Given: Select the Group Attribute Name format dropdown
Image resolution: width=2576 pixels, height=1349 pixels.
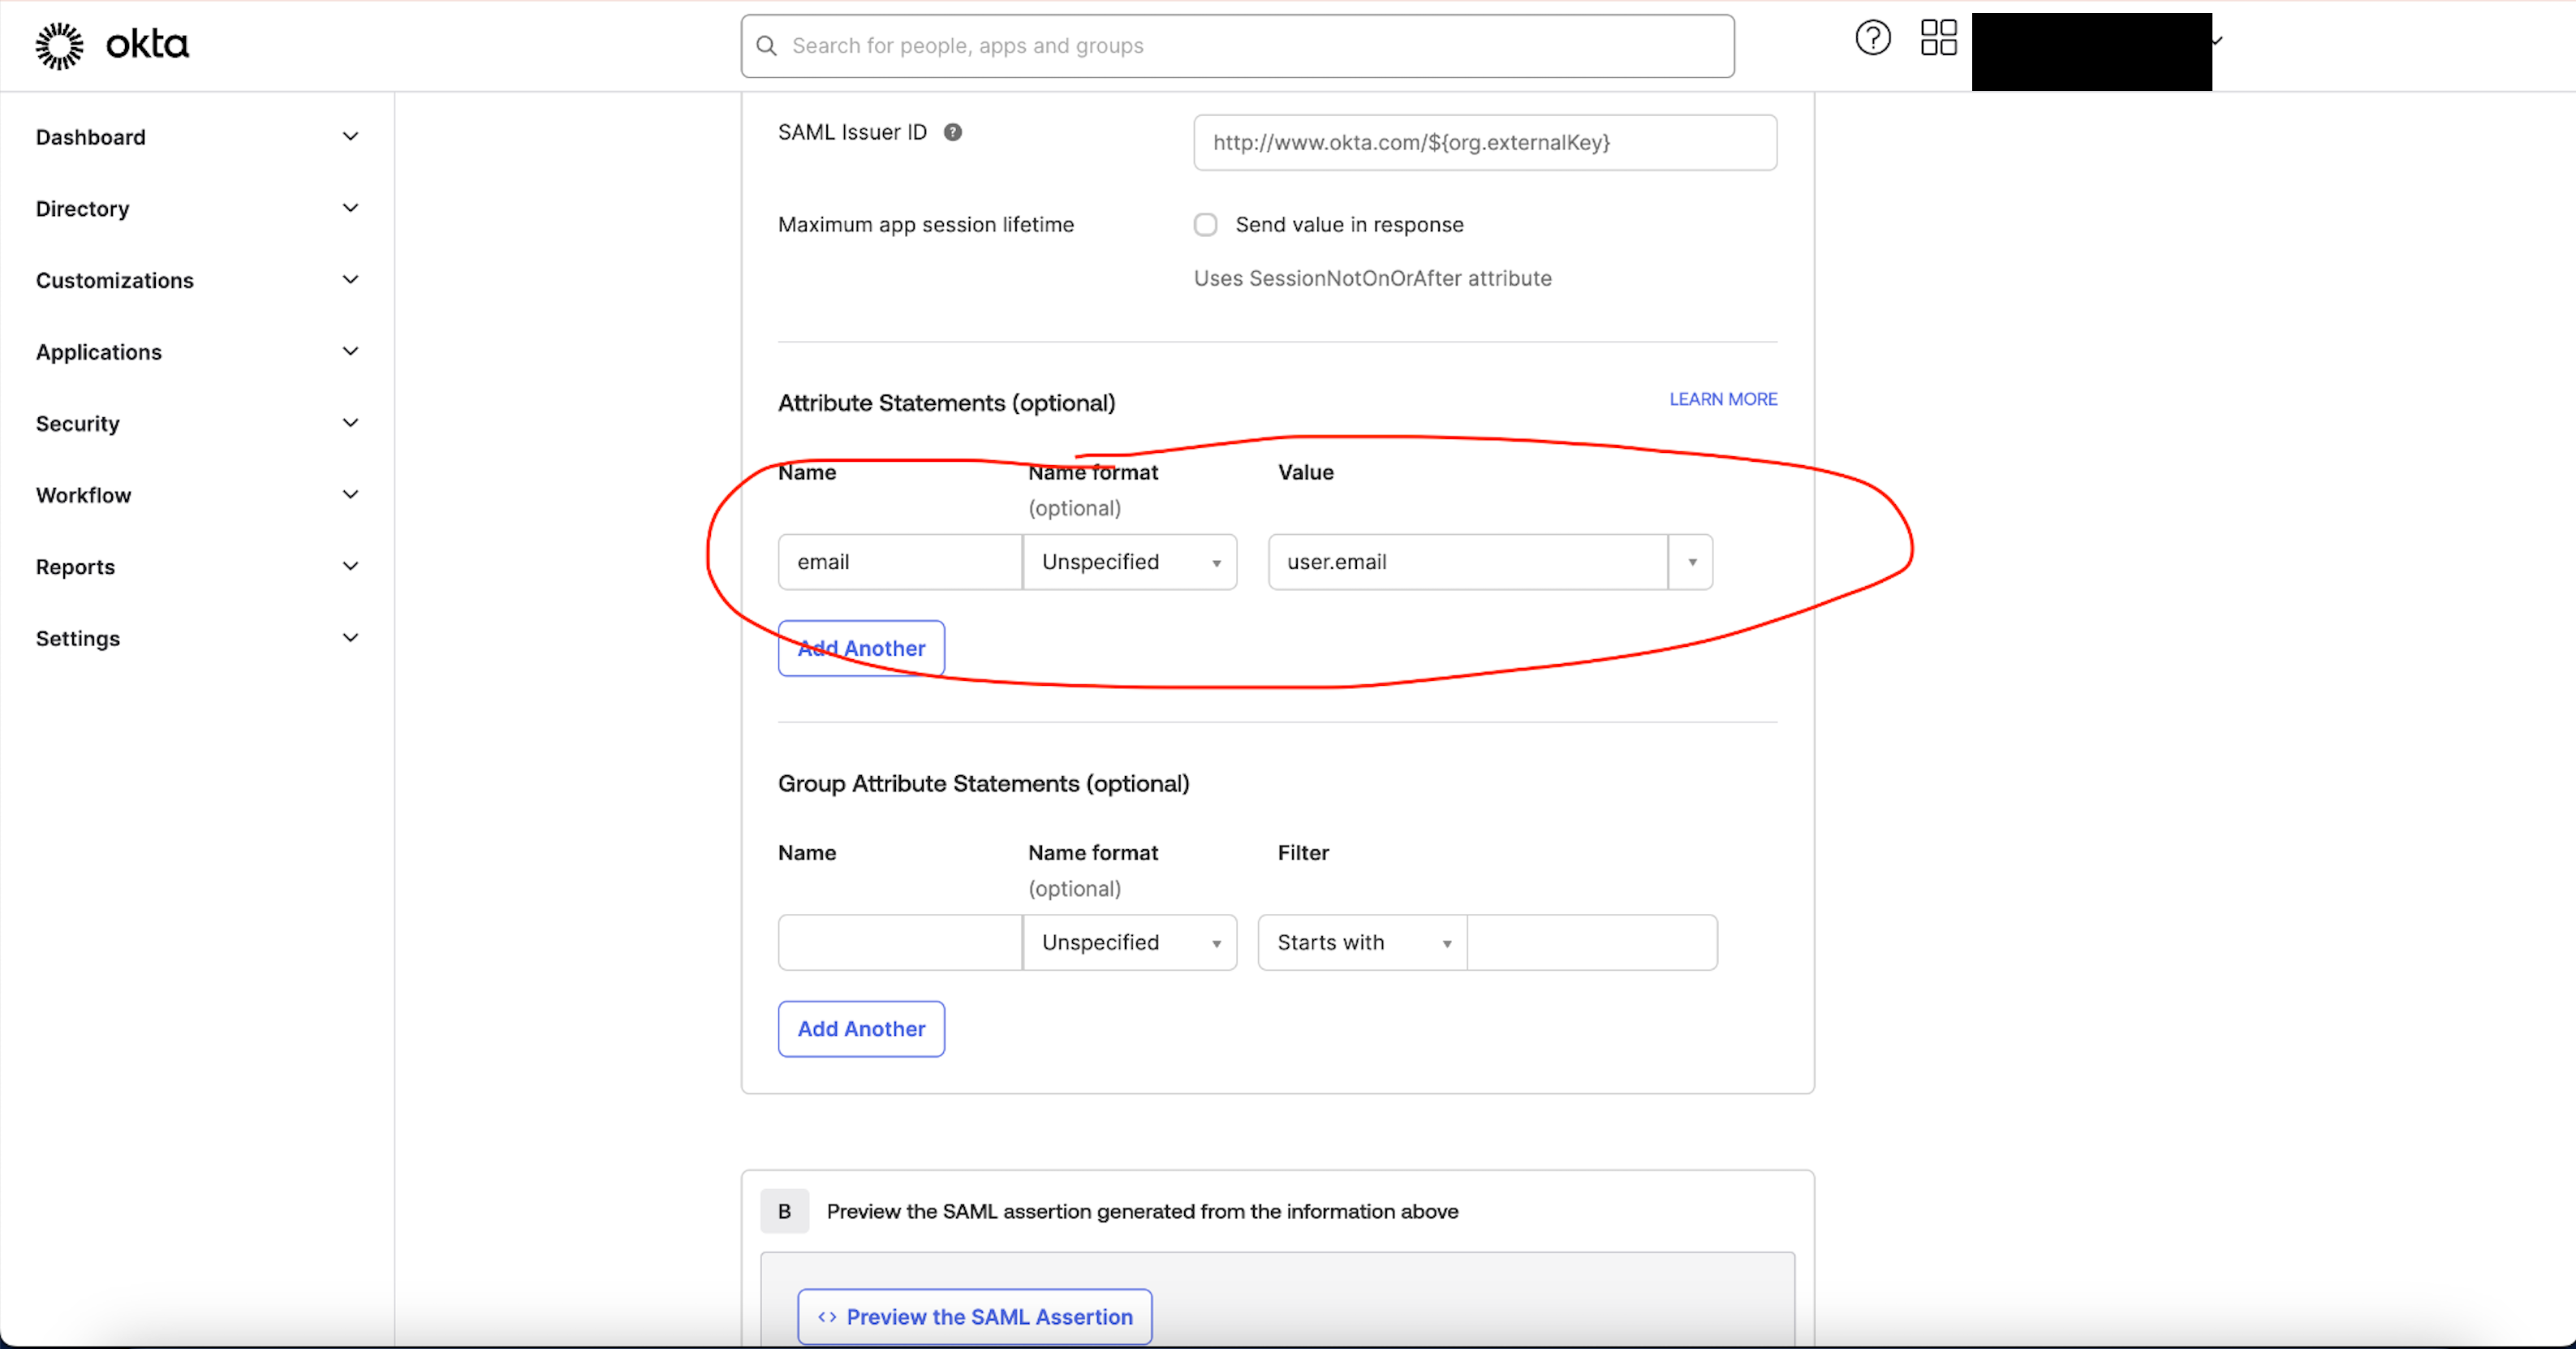Looking at the screenshot, I should [x=1130, y=942].
